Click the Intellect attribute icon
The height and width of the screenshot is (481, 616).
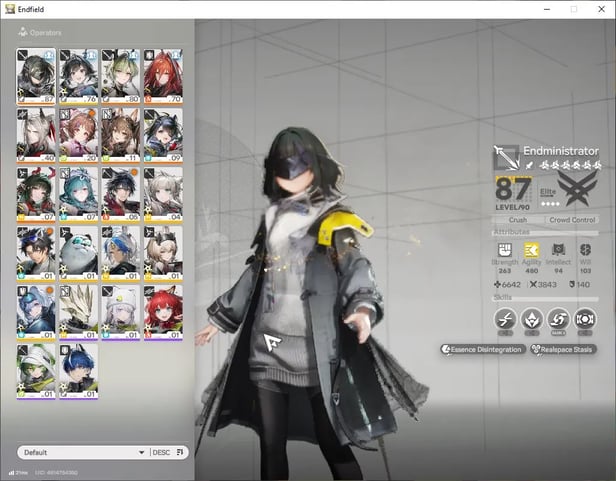pyautogui.click(x=559, y=249)
